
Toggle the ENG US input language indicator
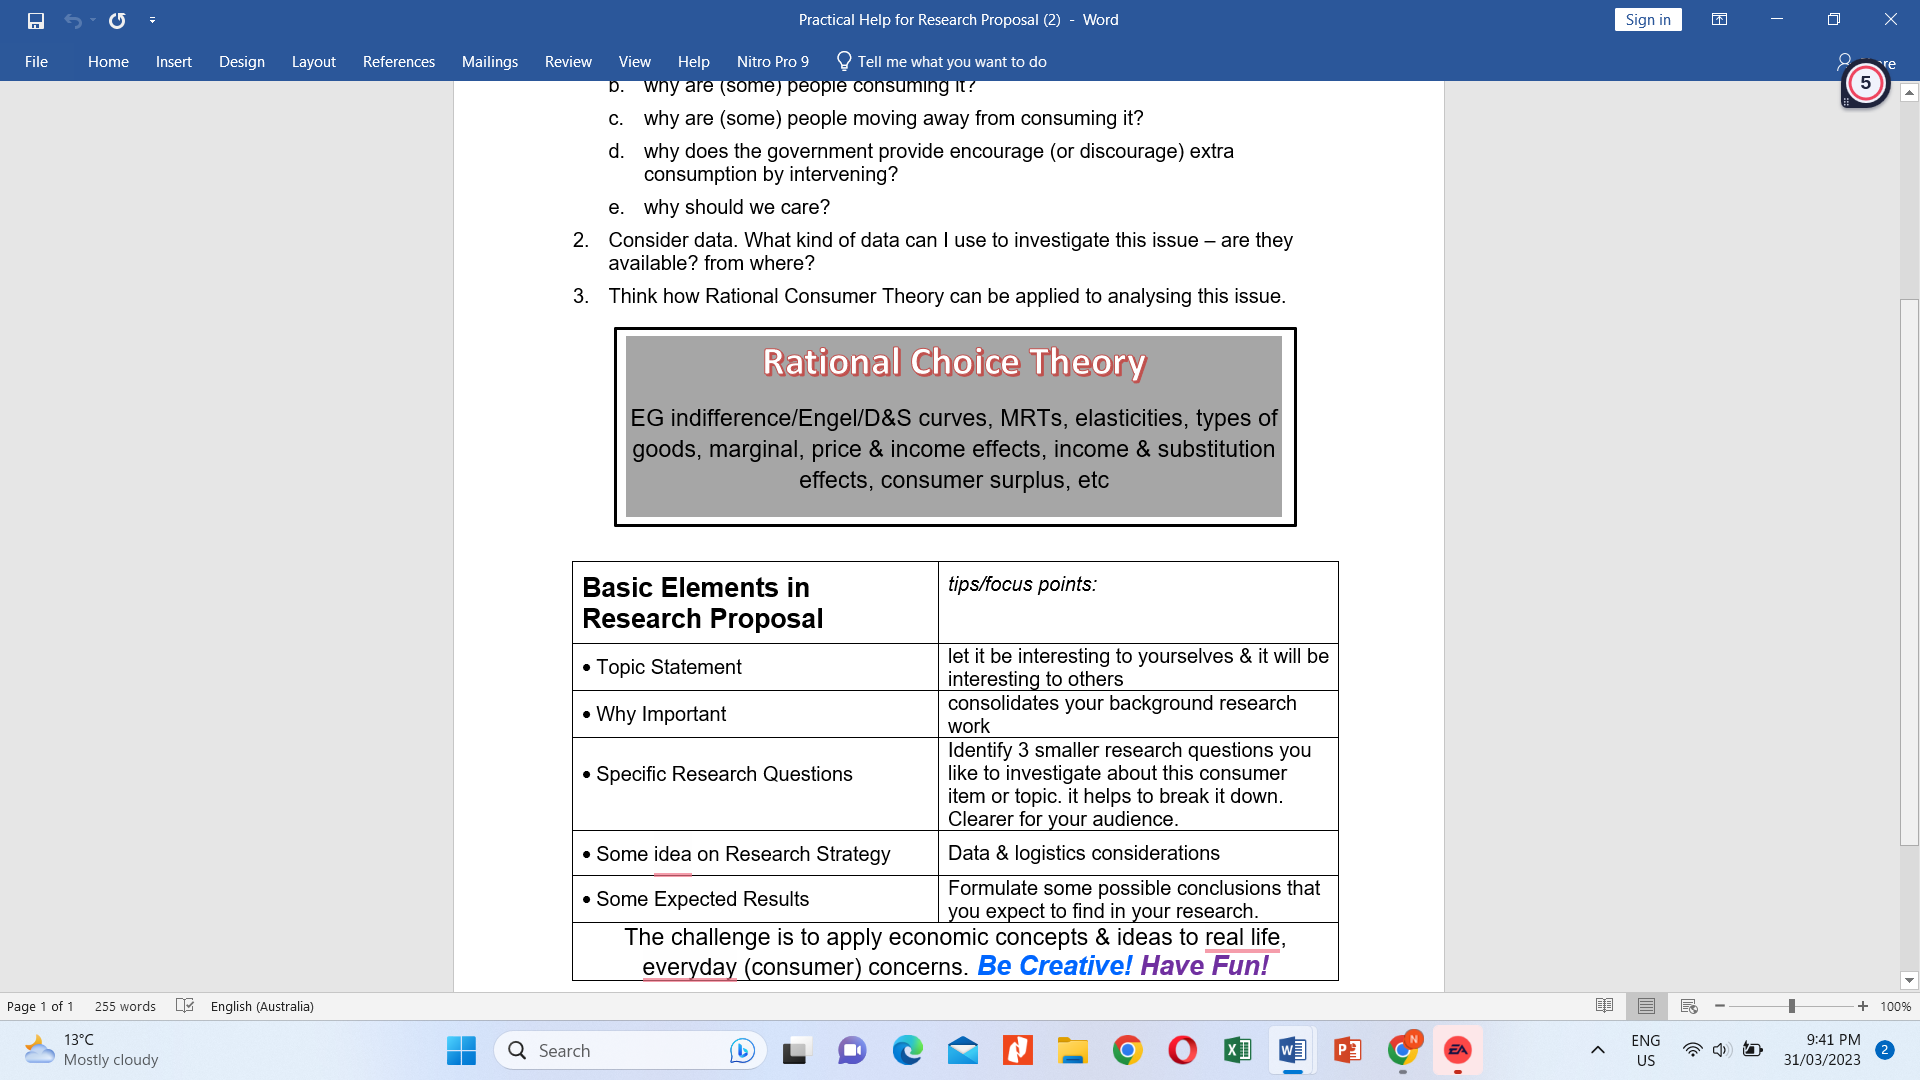[1646, 1050]
